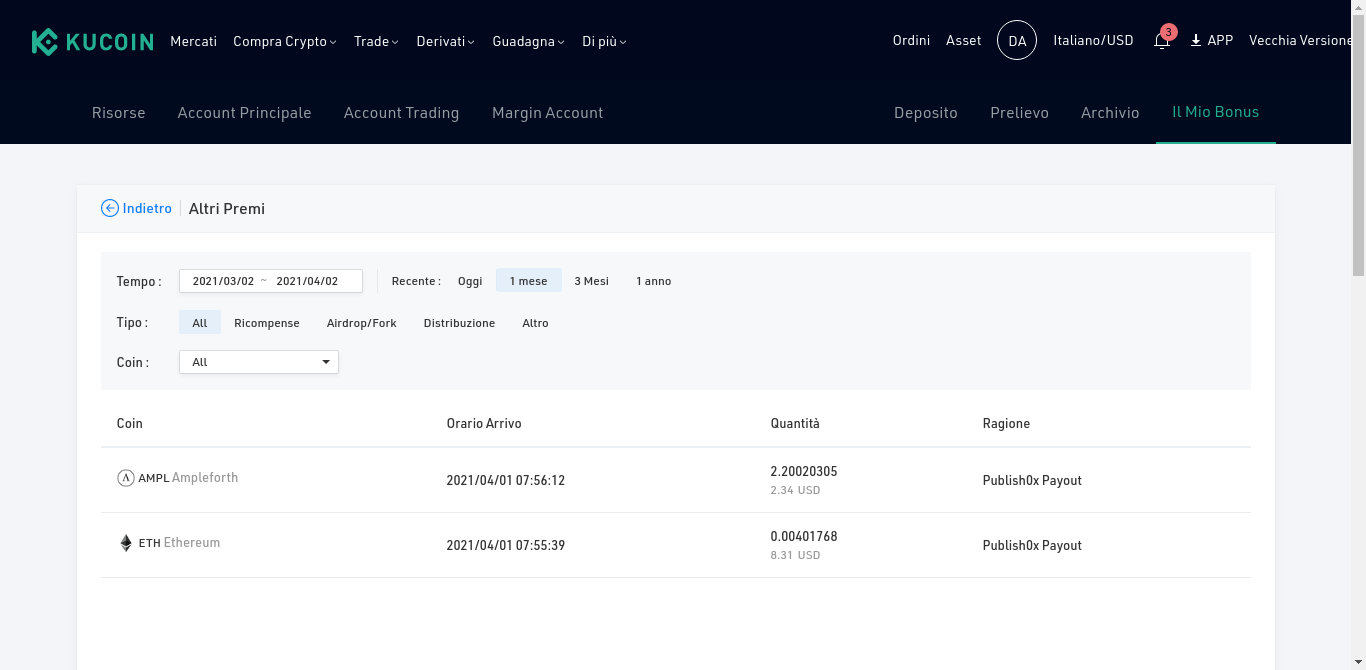Click Publish0x Payout in the AMPL row

[1032, 480]
